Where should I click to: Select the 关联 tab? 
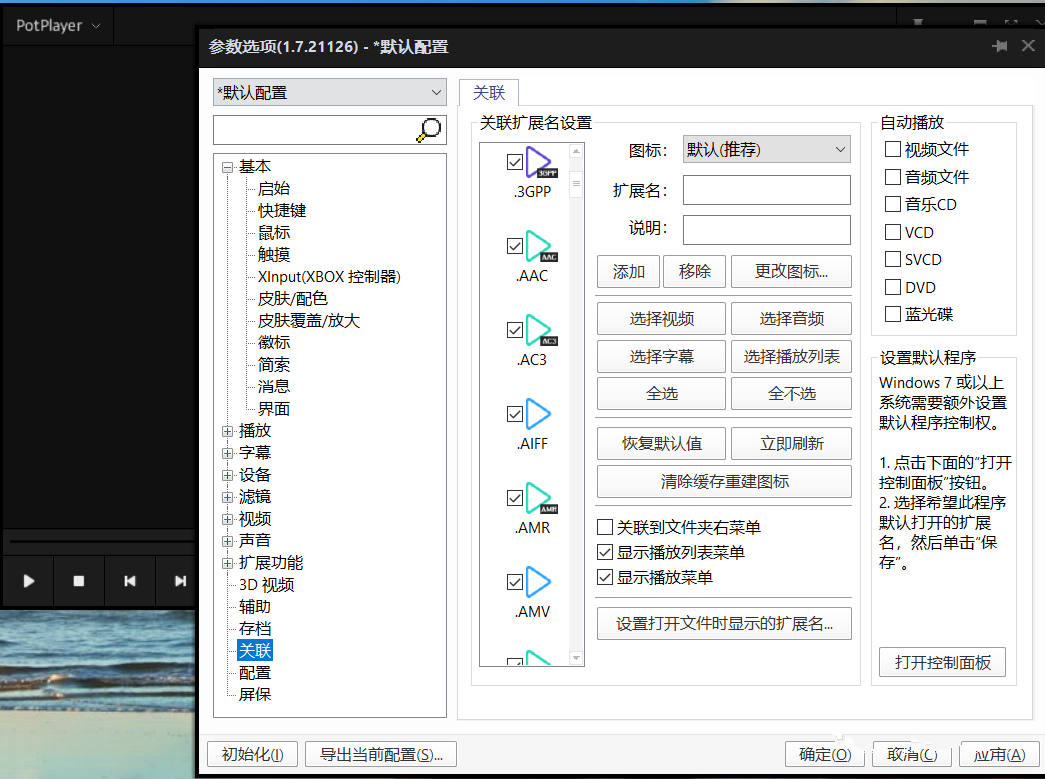pyautogui.click(x=489, y=93)
